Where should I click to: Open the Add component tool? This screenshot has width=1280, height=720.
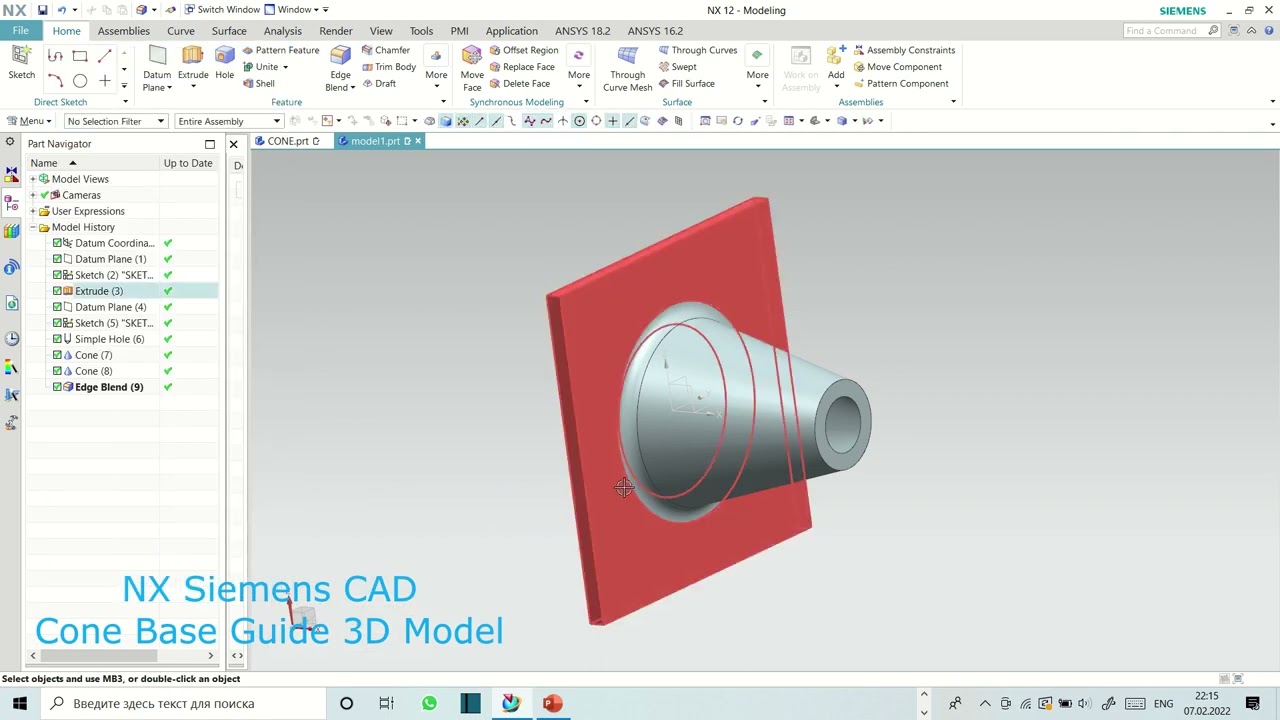[x=836, y=63]
